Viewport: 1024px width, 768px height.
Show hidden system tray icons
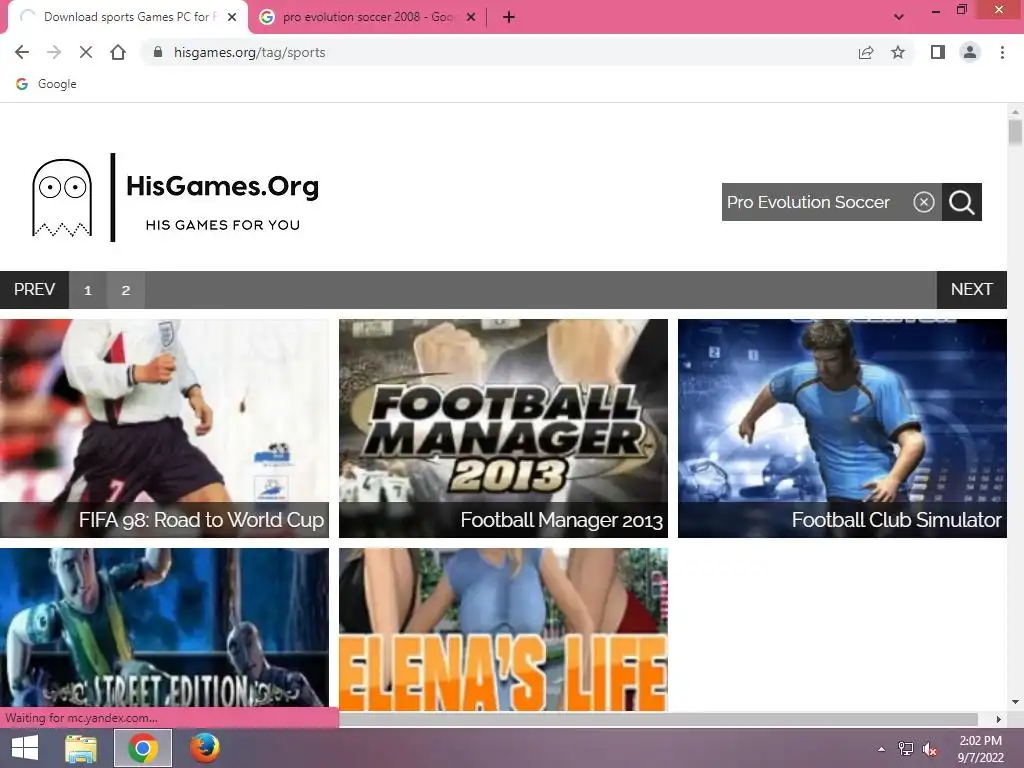point(882,749)
